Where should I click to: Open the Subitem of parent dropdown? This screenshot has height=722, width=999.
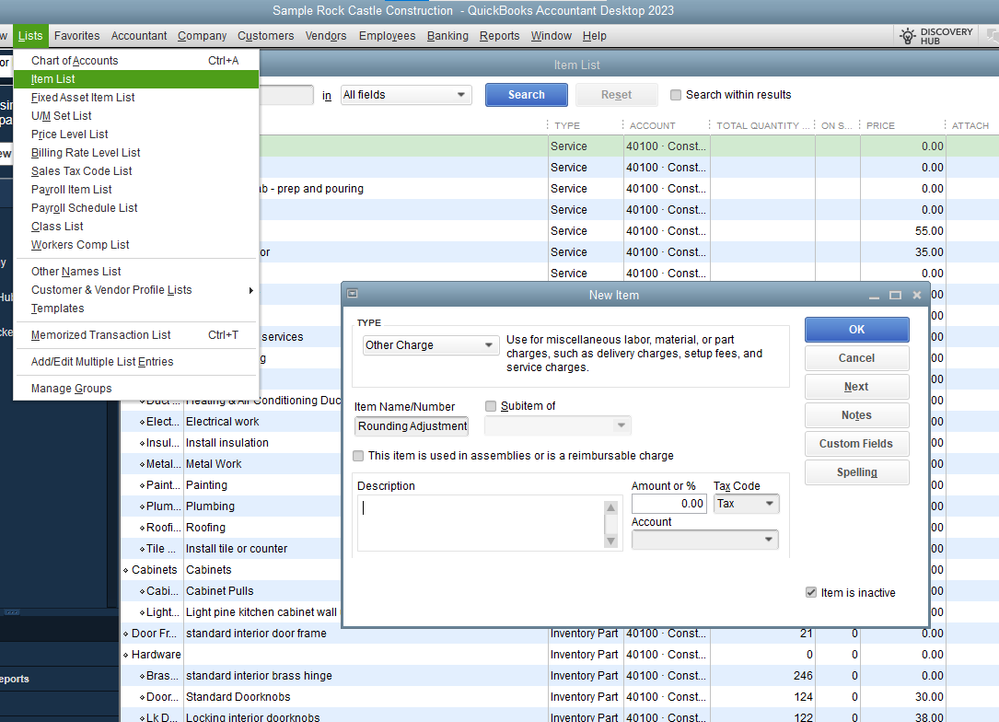pyautogui.click(x=557, y=425)
